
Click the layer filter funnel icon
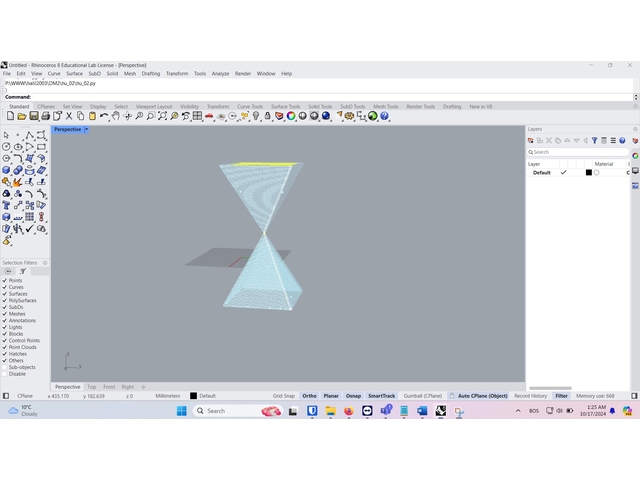(x=594, y=141)
